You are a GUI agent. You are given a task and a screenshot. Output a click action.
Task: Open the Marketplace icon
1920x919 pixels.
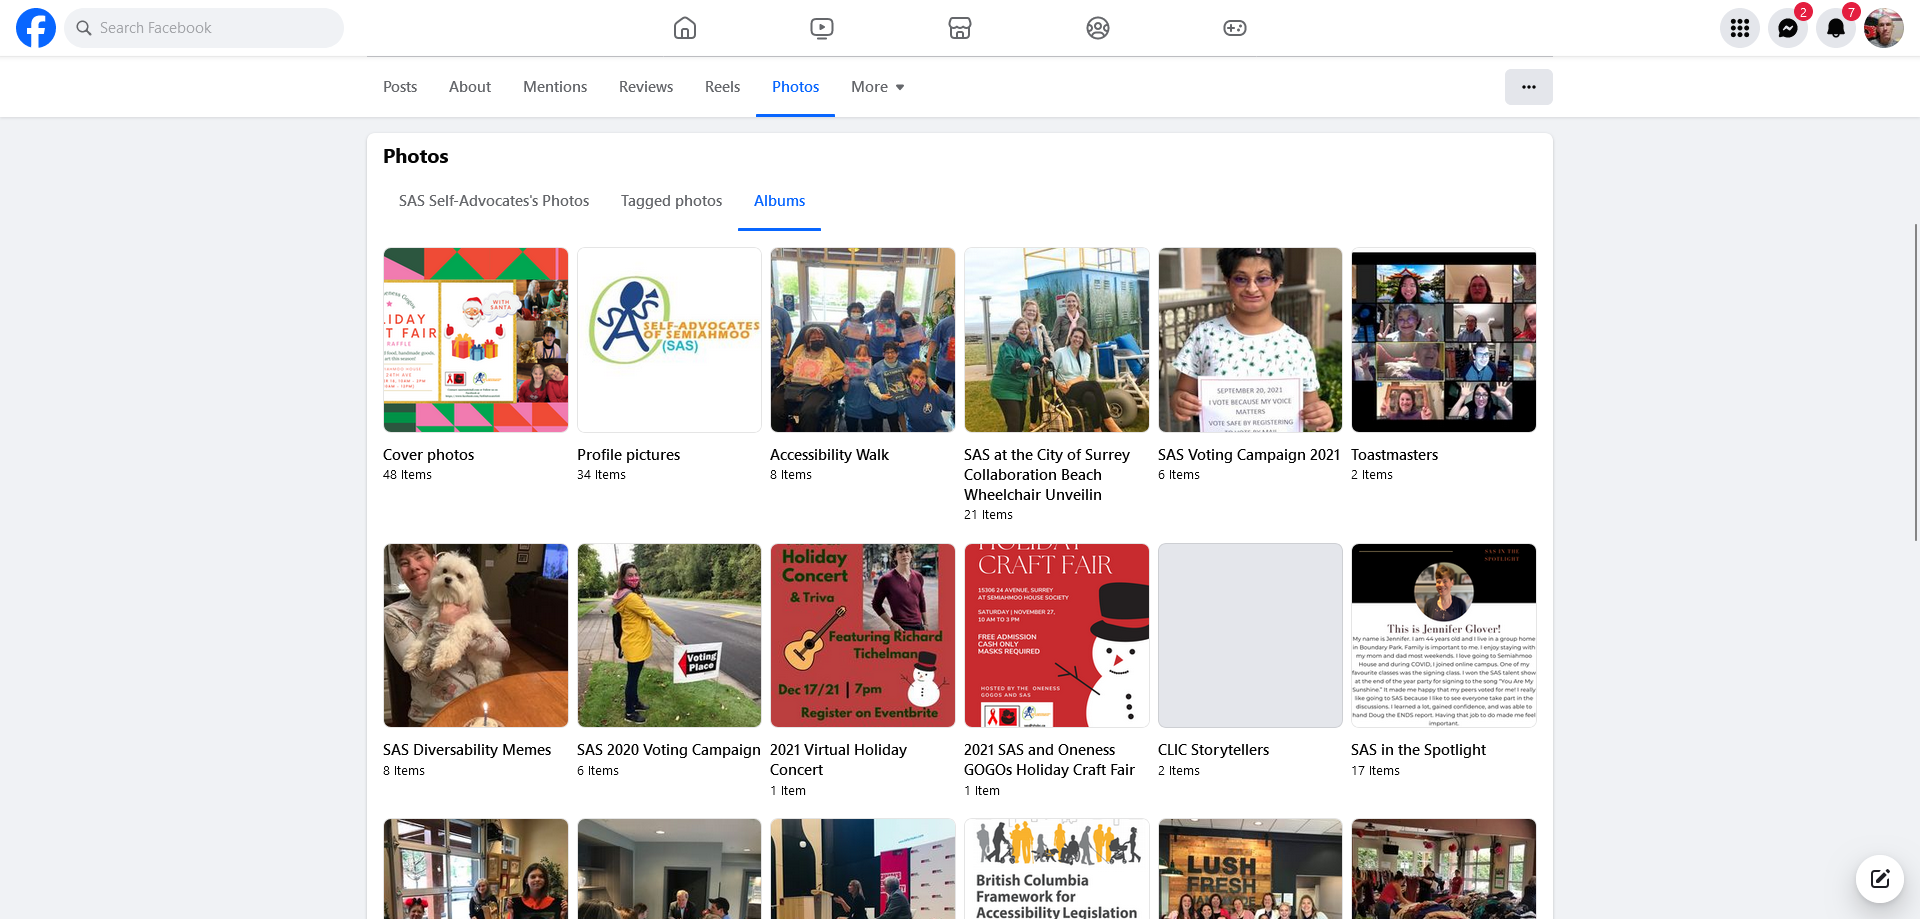(x=960, y=28)
